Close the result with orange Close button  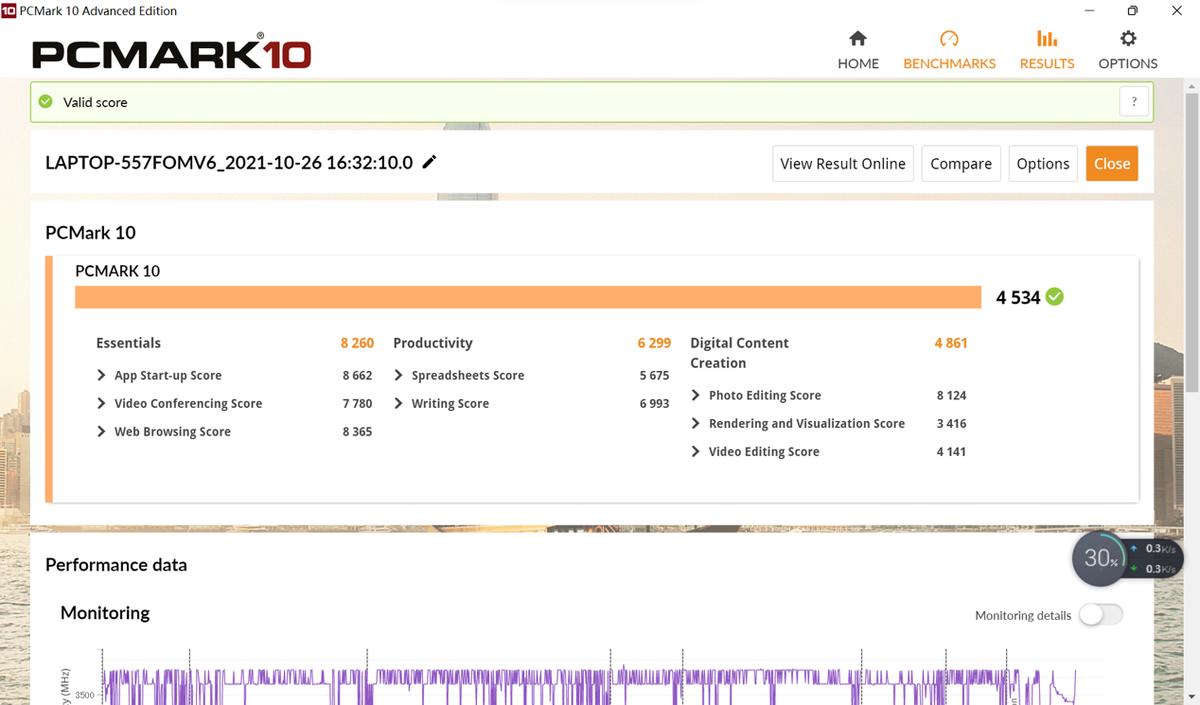[x=1112, y=164]
